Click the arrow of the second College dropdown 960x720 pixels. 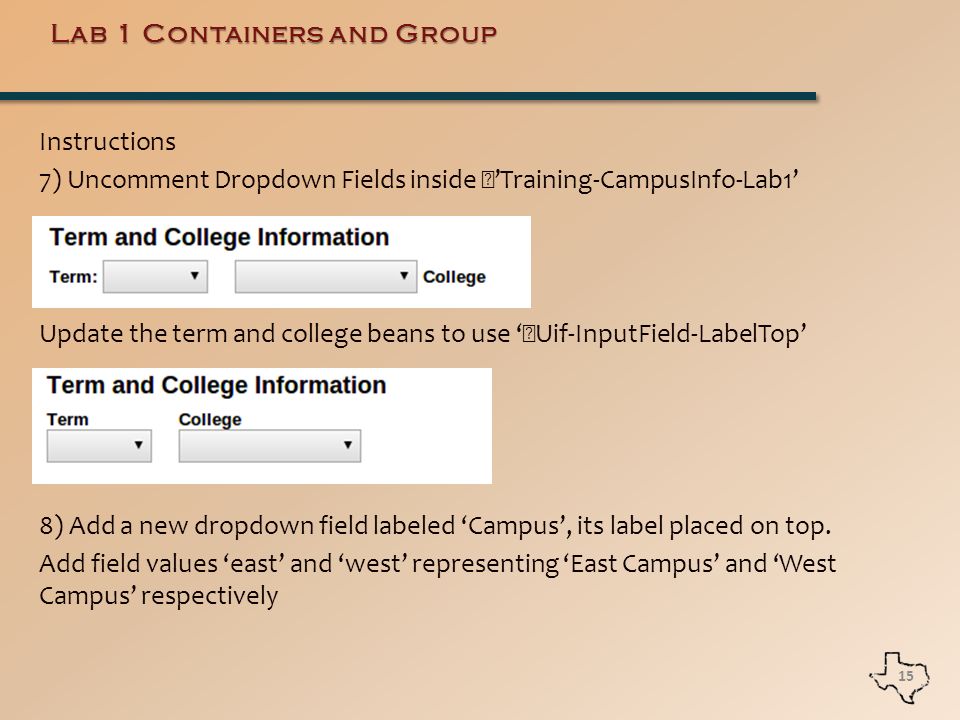tap(348, 445)
